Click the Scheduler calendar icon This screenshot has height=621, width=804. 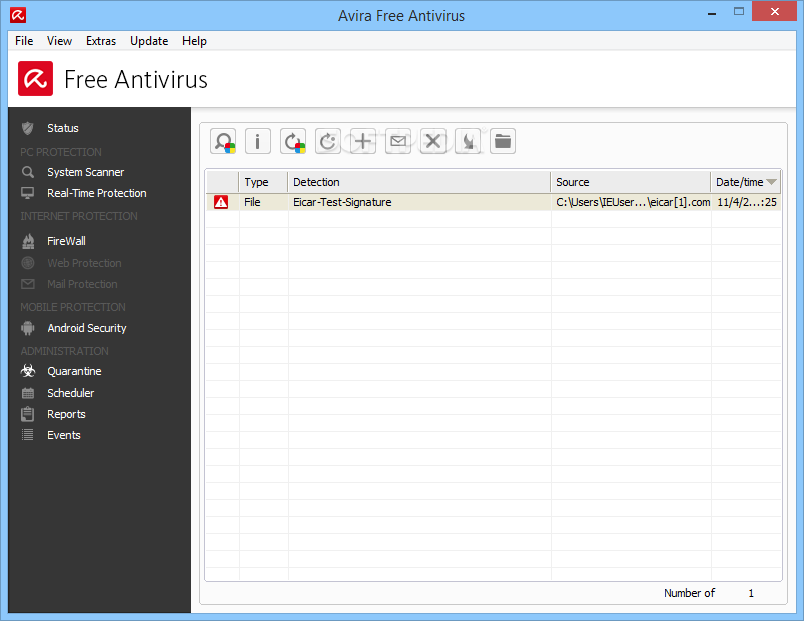[x=28, y=393]
